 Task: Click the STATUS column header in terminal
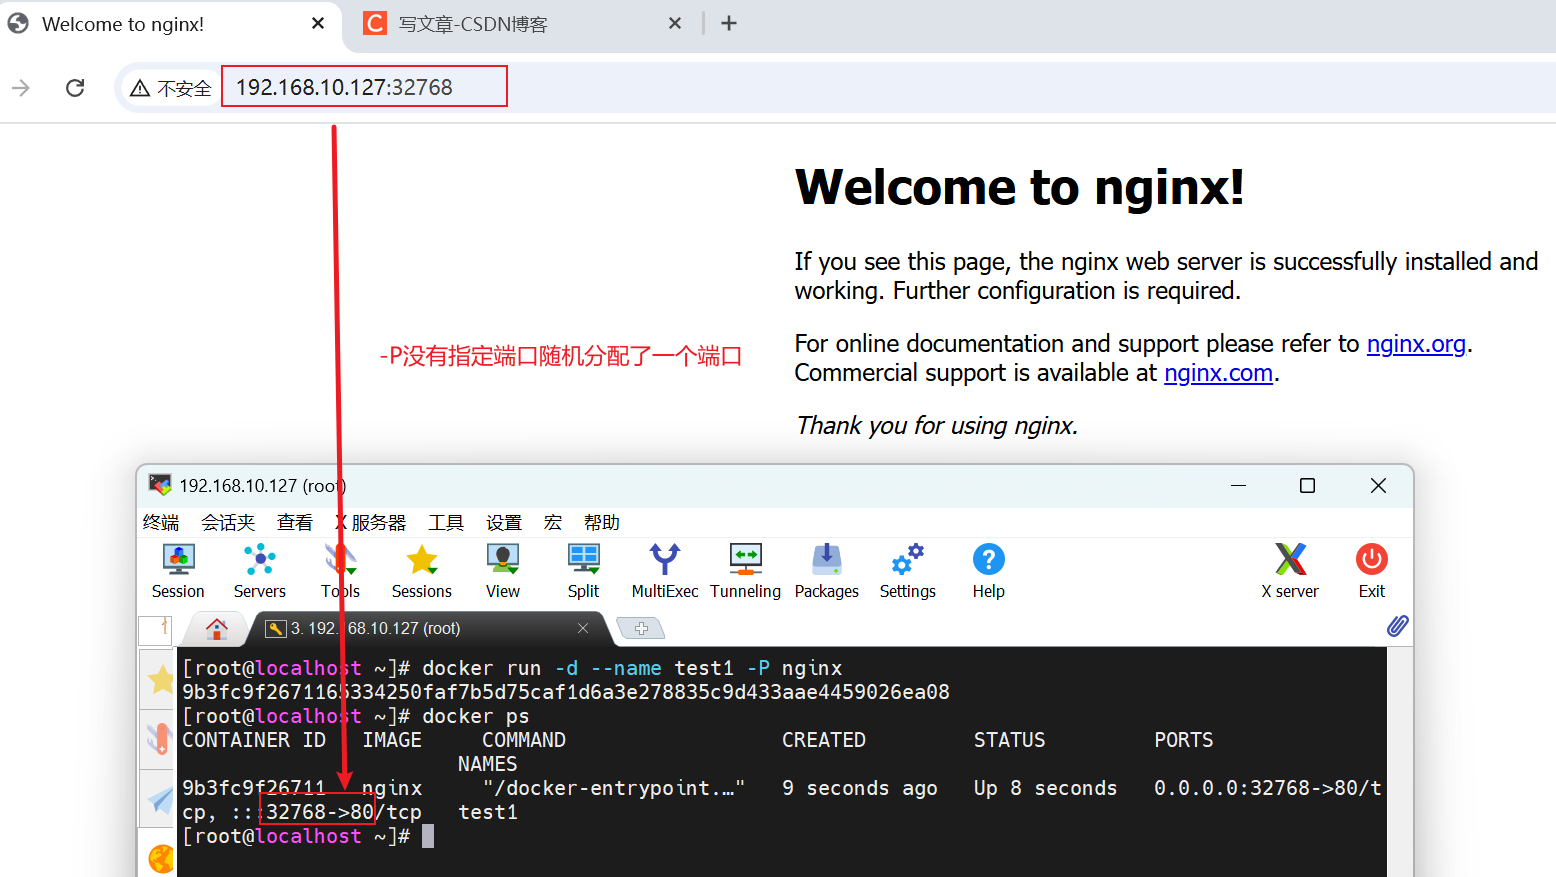click(1010, 740)
